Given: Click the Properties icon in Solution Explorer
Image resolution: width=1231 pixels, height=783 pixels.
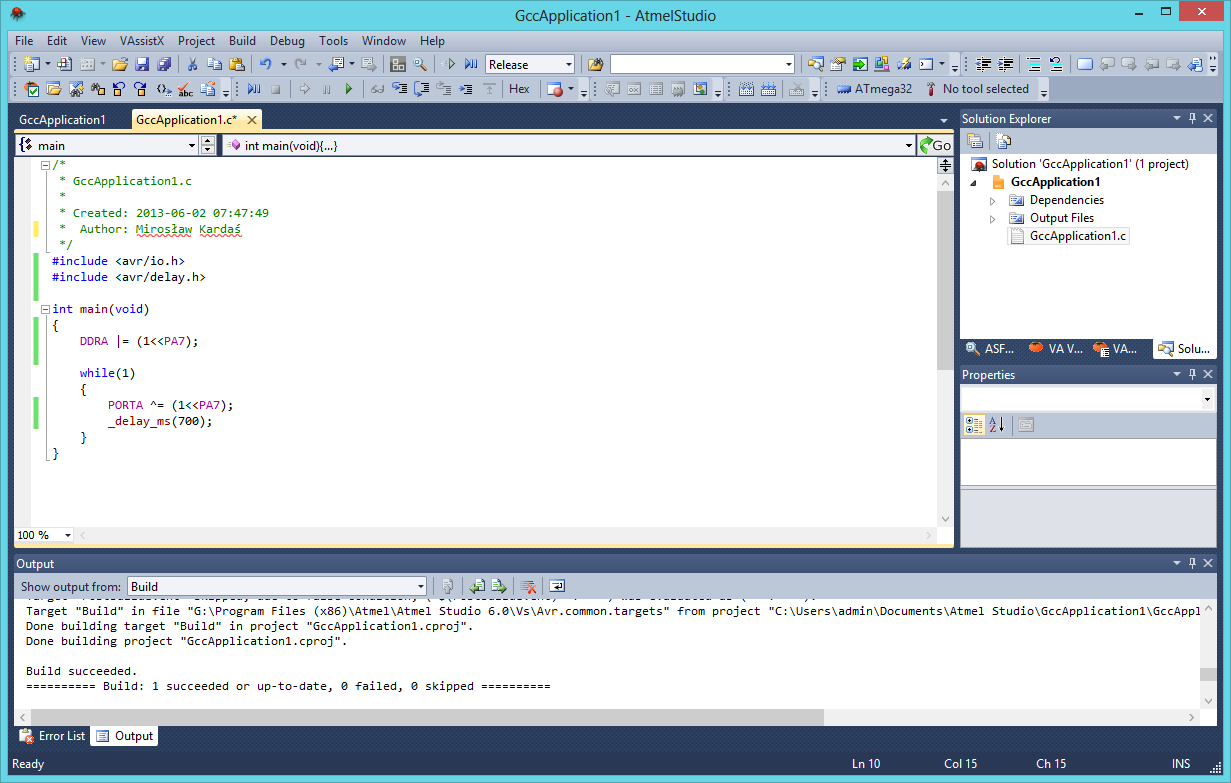Looking at the screenshot, I should point(975,141).
